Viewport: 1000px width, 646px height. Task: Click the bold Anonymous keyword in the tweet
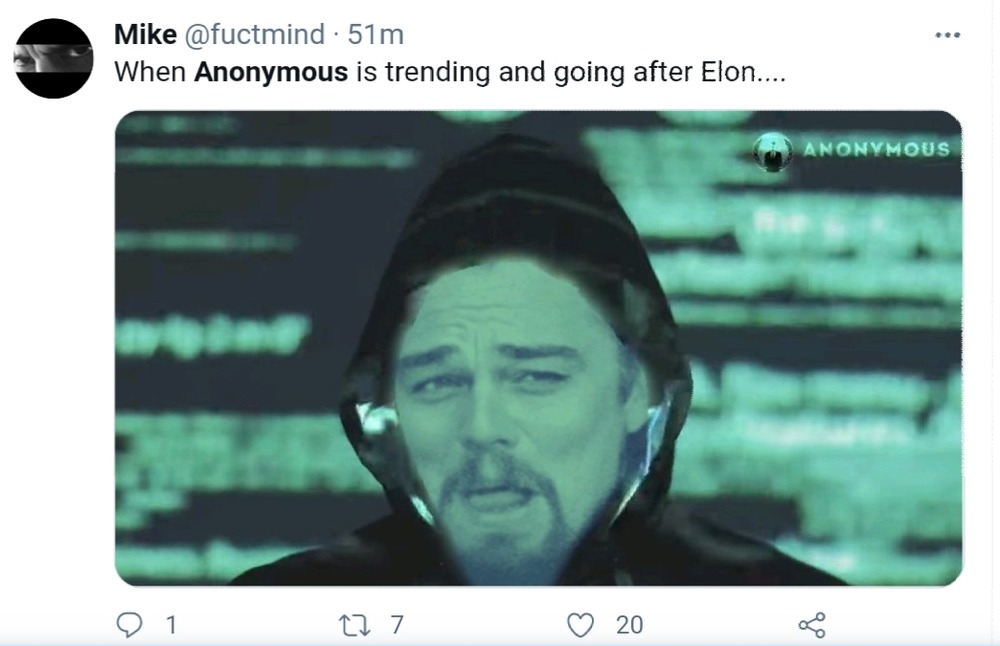271,72
